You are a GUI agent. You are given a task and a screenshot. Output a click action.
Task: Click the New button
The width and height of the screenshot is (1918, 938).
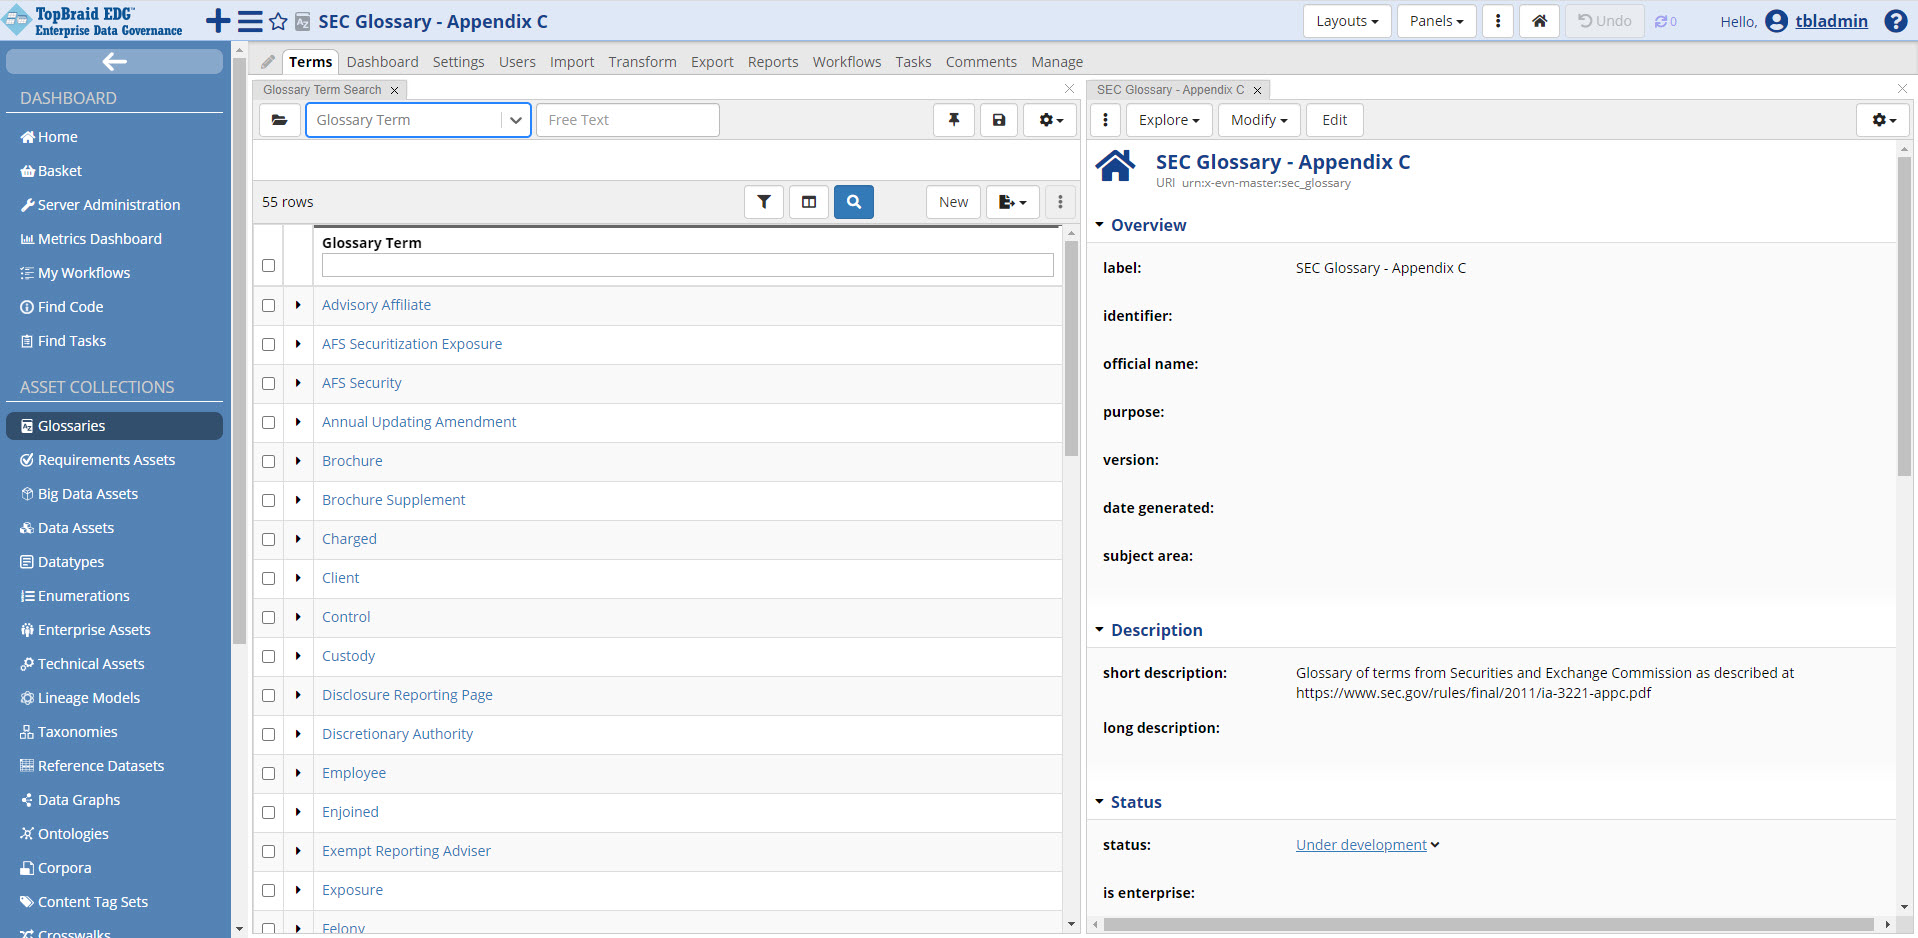[952, 202]
